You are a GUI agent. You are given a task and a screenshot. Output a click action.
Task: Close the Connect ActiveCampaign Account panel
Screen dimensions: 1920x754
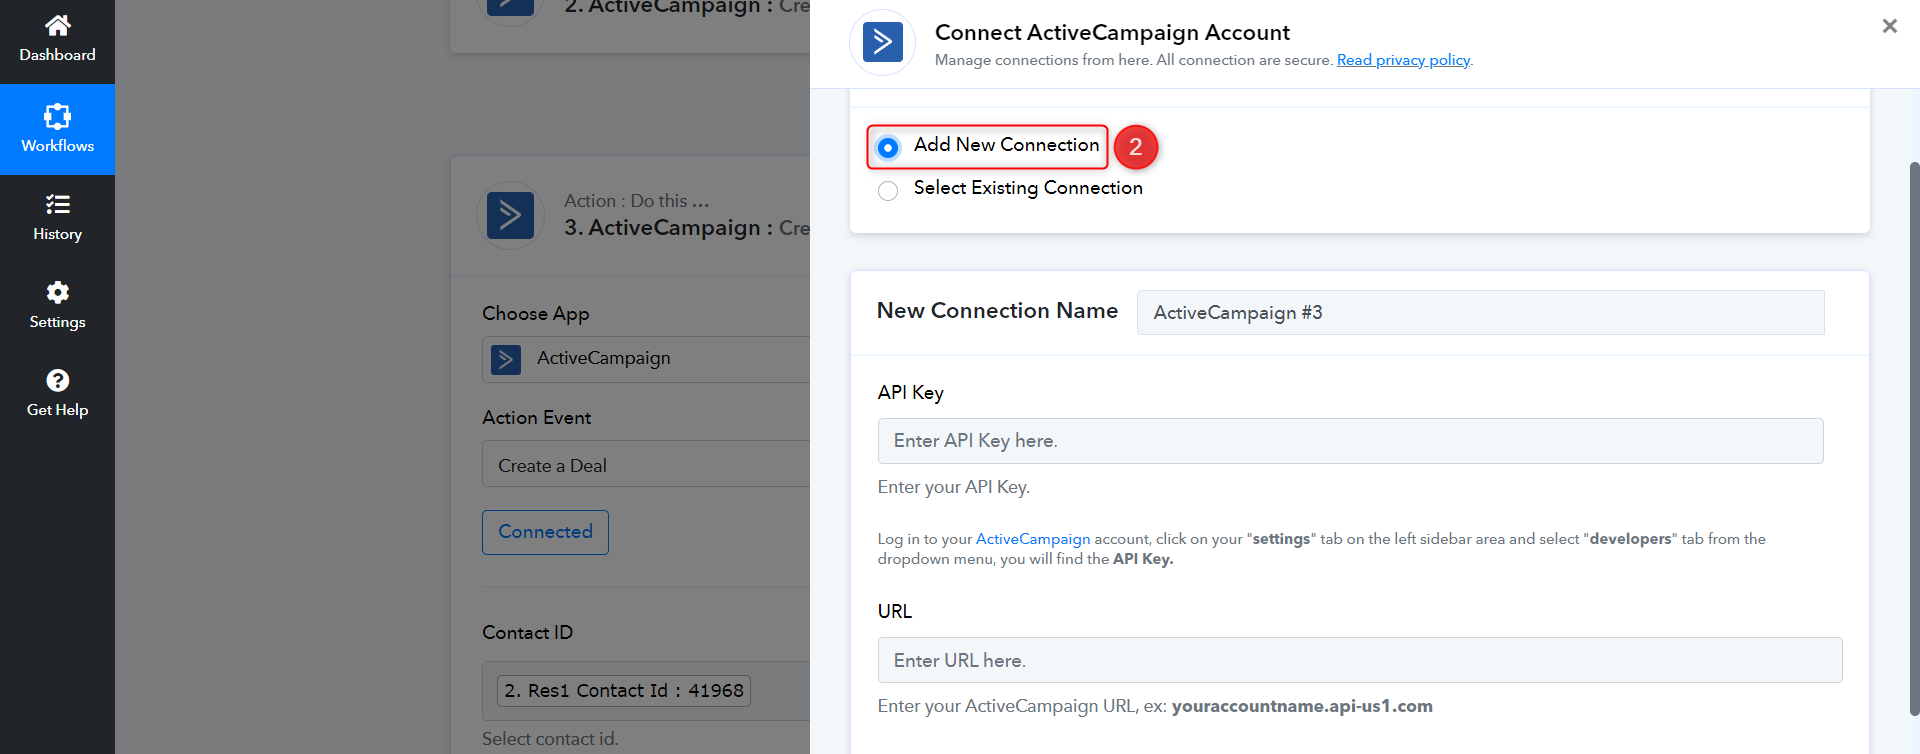[x=1889, y=26]
